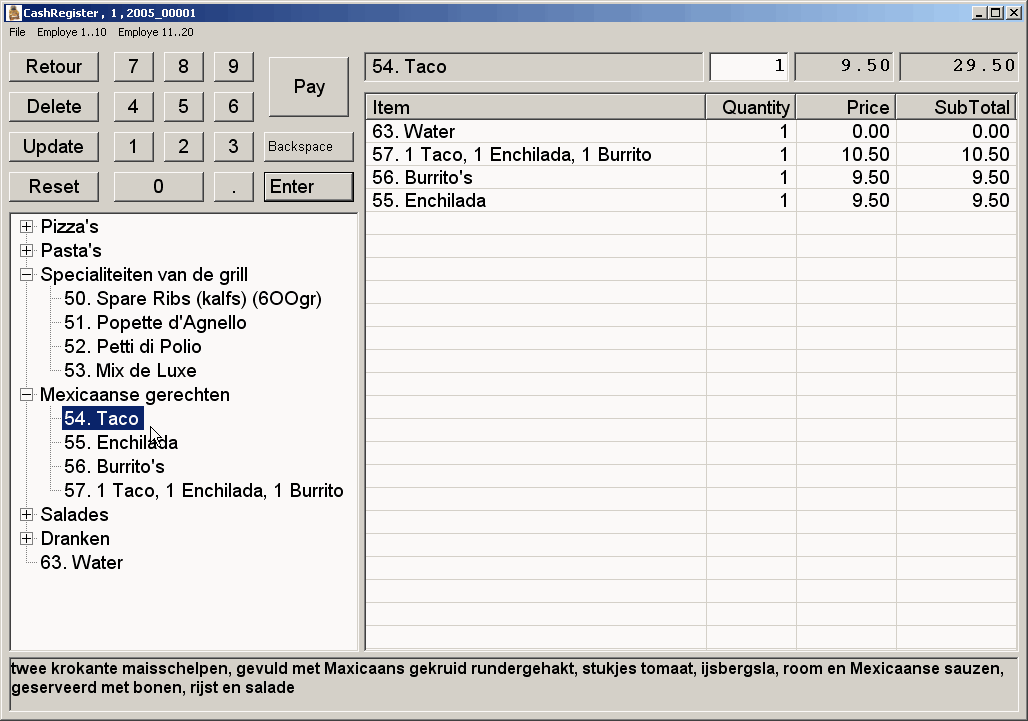Click the Price column header
Image resolution: width=1028 pixels, height=721 pixels.
[x=846, y=107]
